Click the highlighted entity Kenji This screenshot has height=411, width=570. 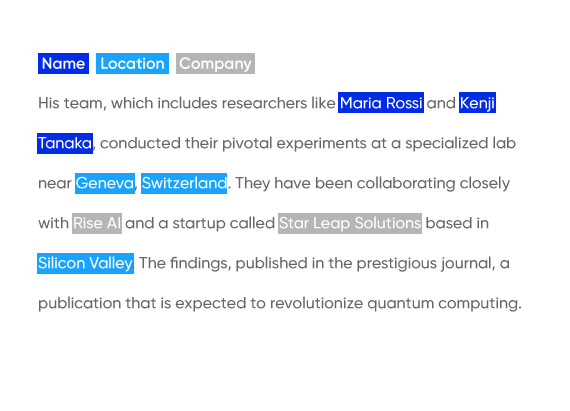click(x=477, y=103)
